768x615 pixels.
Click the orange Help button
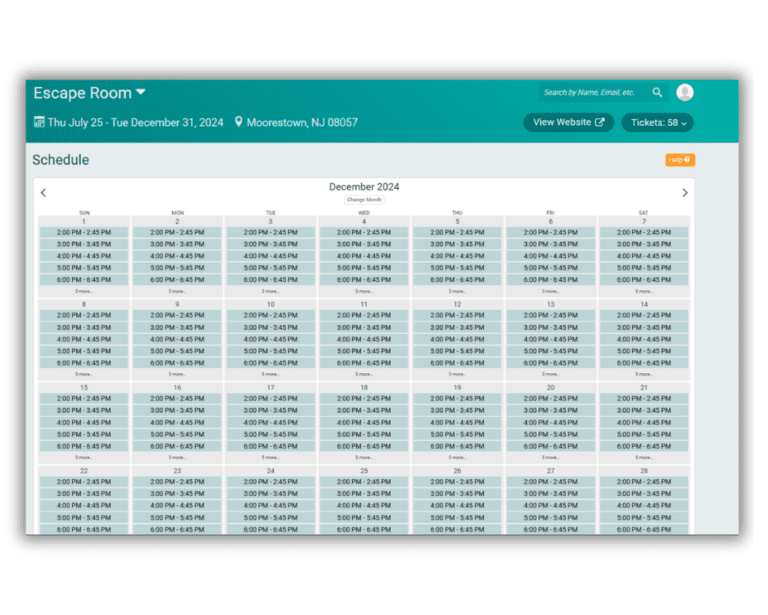click(680, 160)
